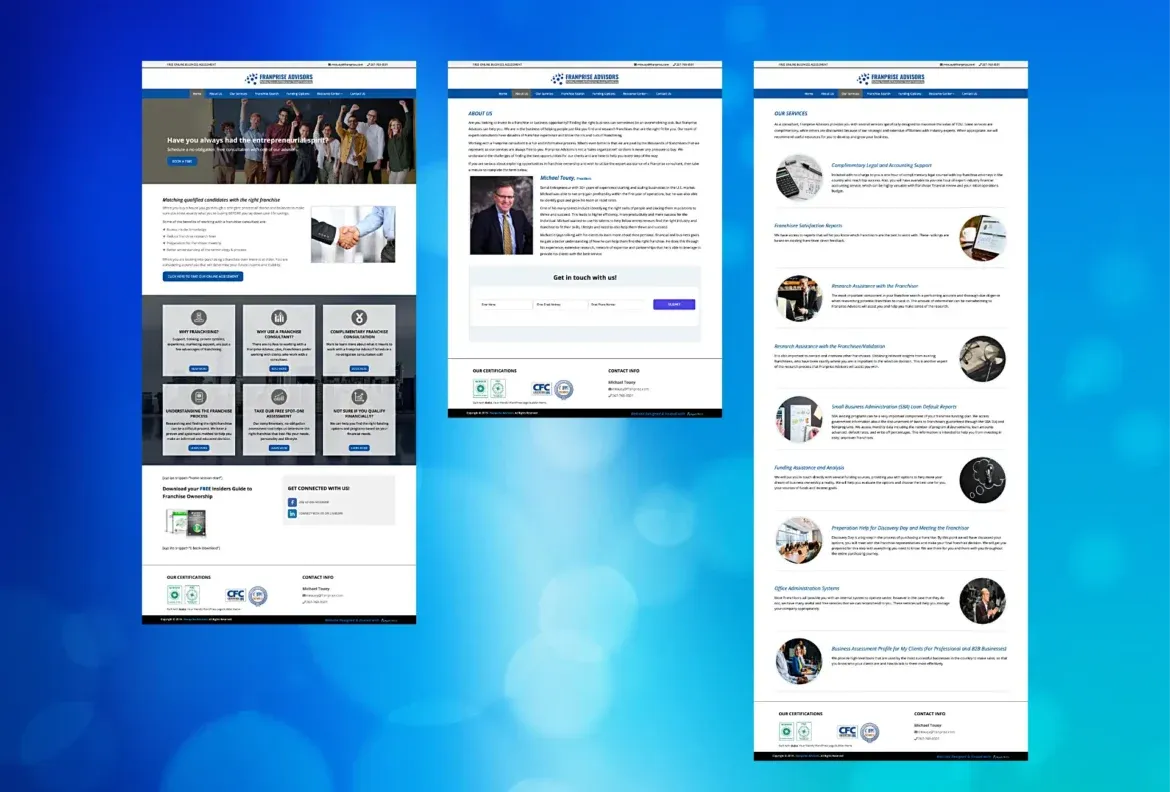1170x792 pixels.
Task: Select Funding Options in About Us page navigation
Action: [x=603, y=93]
